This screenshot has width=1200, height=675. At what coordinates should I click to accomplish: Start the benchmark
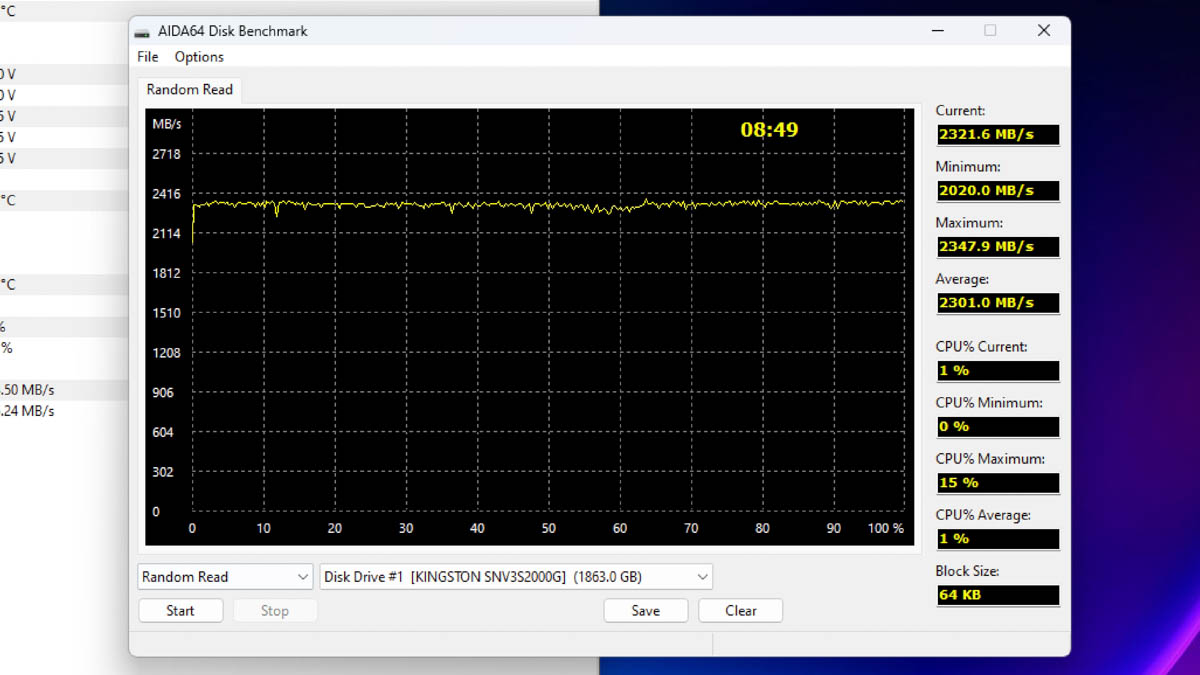(x=180, y=611)
